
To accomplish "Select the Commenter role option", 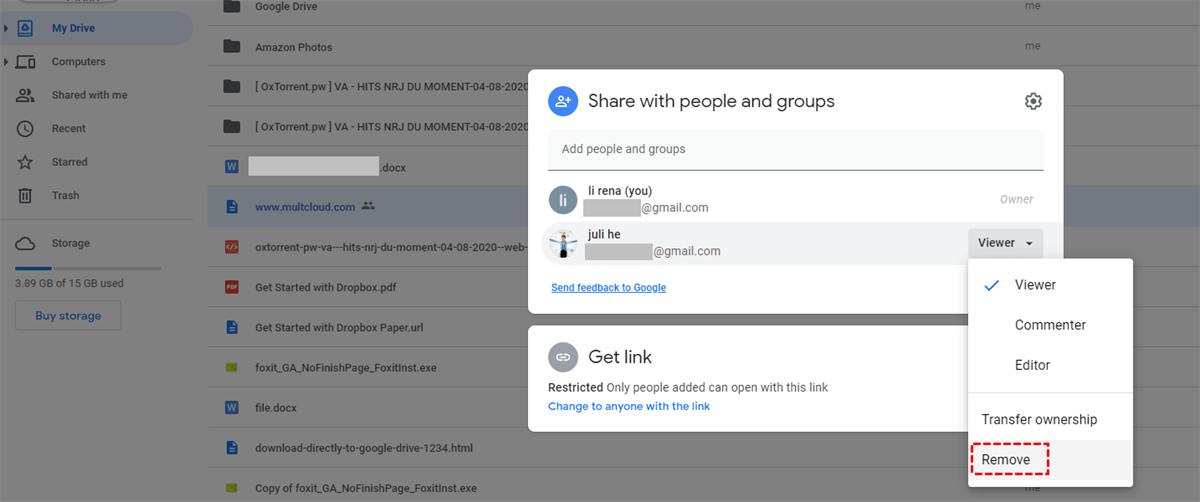I will click(x=1050, y=325).
